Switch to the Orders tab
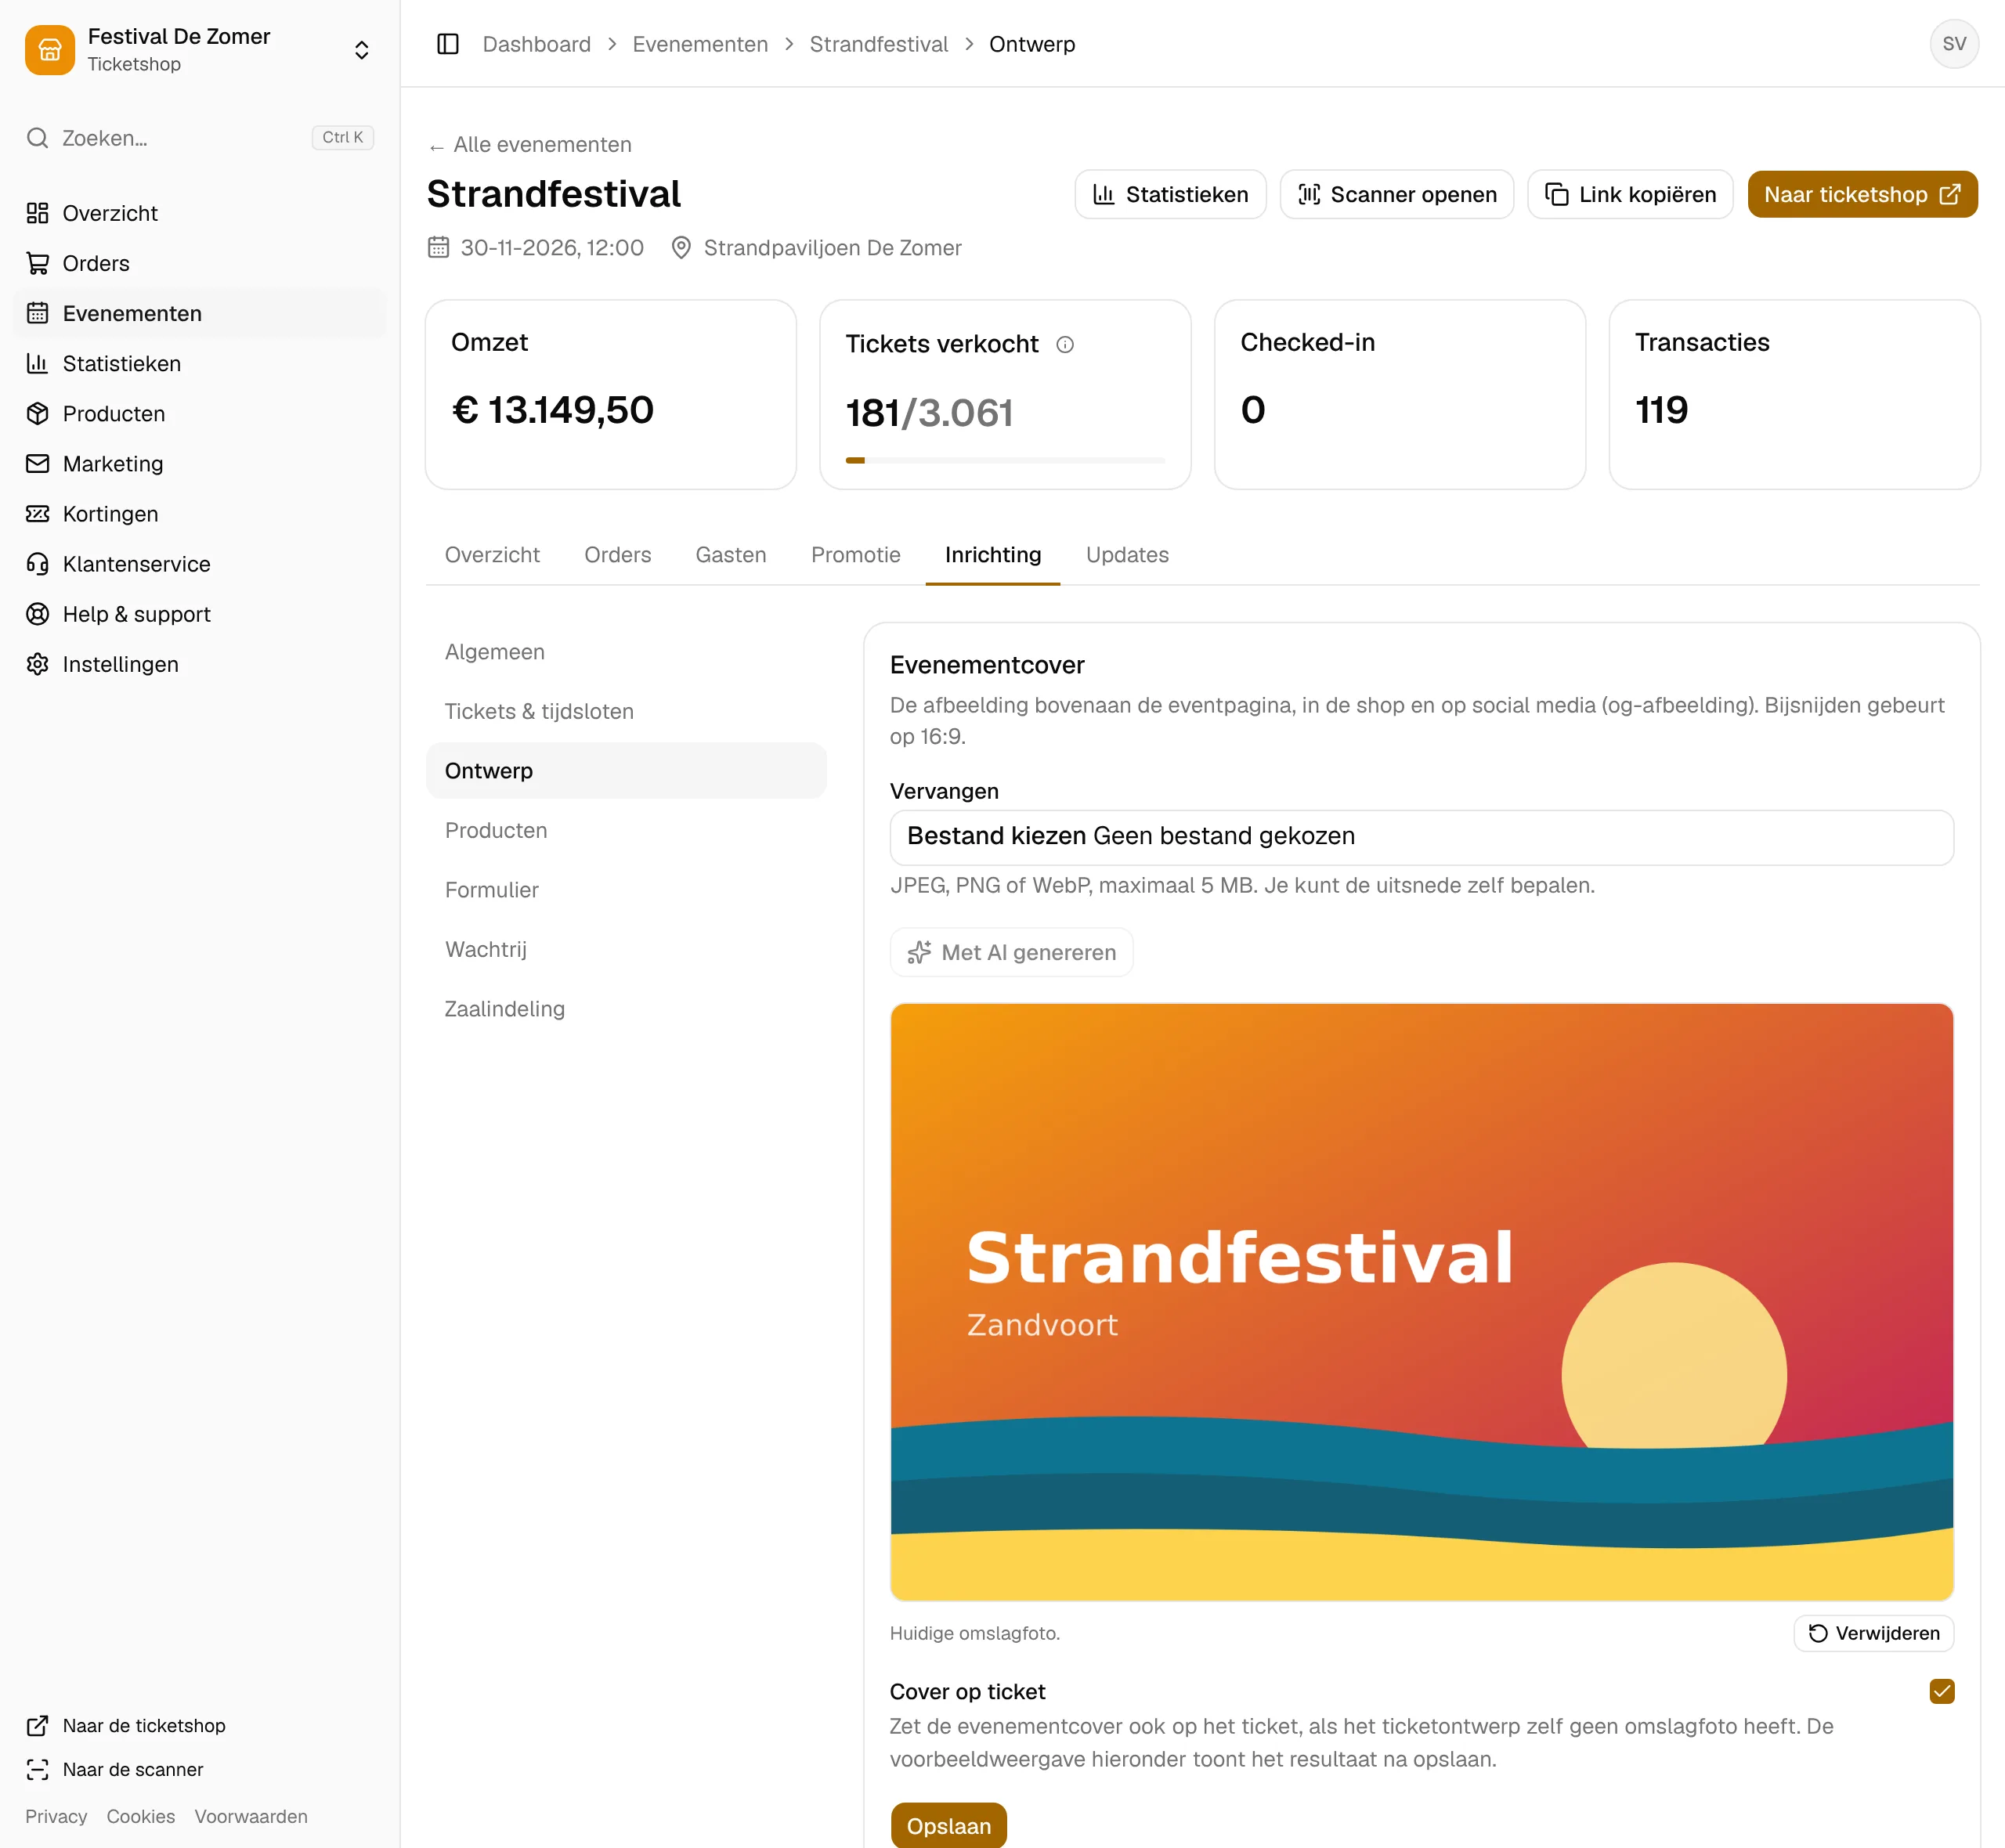Screen dimensions: 2005x1848 (x=618, y=555)
